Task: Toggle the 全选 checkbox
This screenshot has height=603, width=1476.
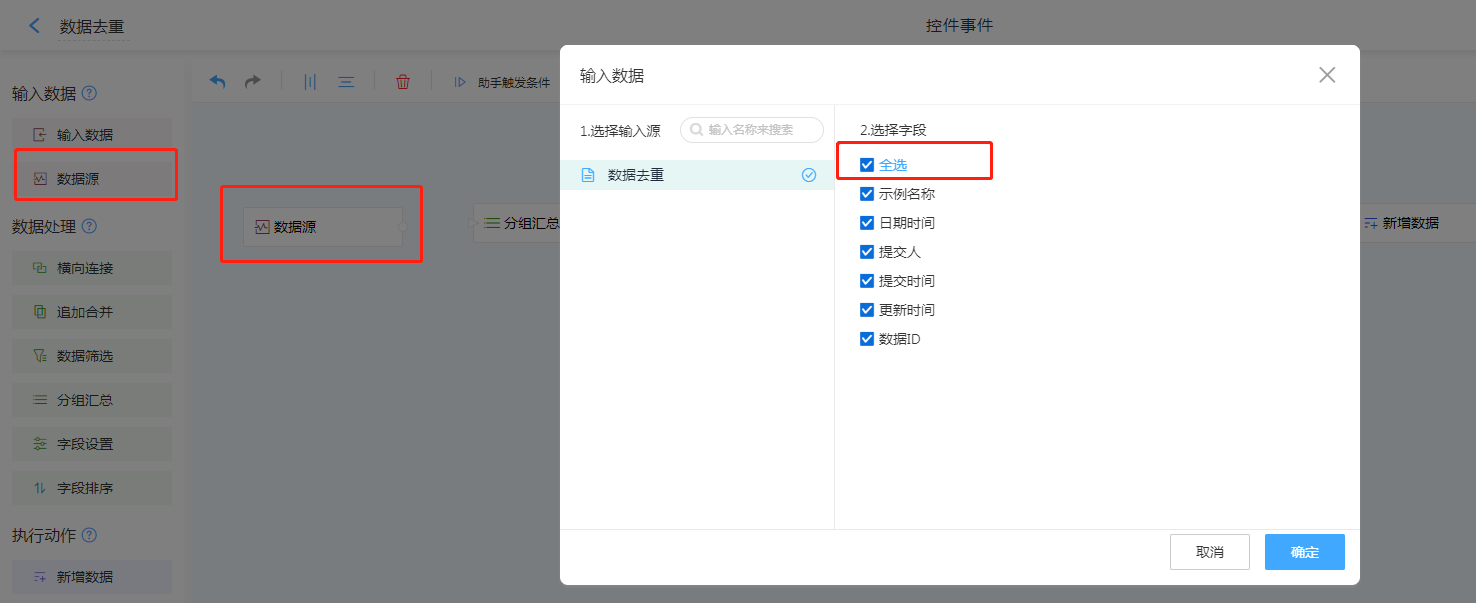Action: pos(867,165)
